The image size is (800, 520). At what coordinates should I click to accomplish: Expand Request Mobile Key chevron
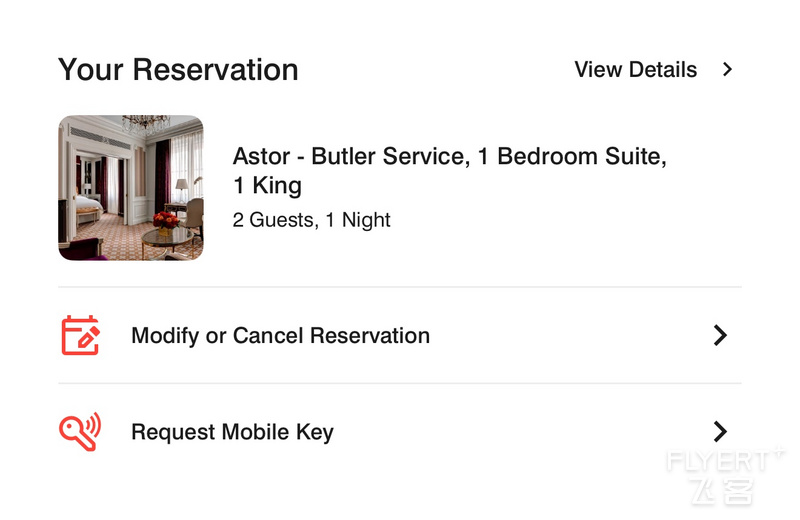720,432
